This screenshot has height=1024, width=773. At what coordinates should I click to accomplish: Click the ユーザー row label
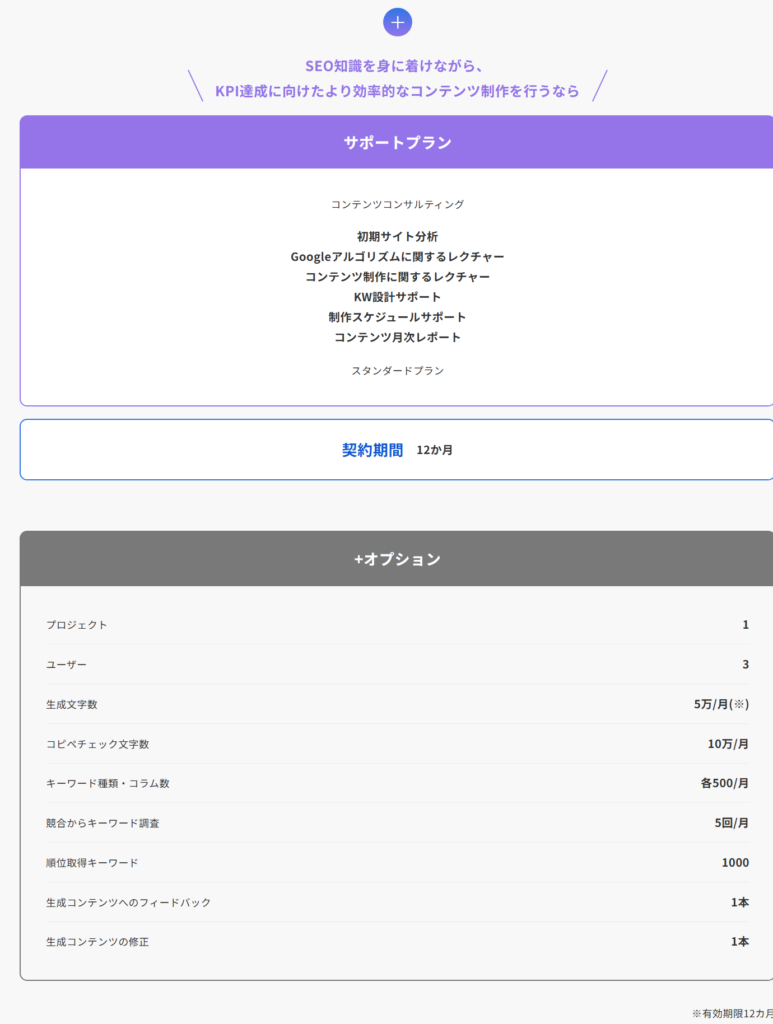66,665
